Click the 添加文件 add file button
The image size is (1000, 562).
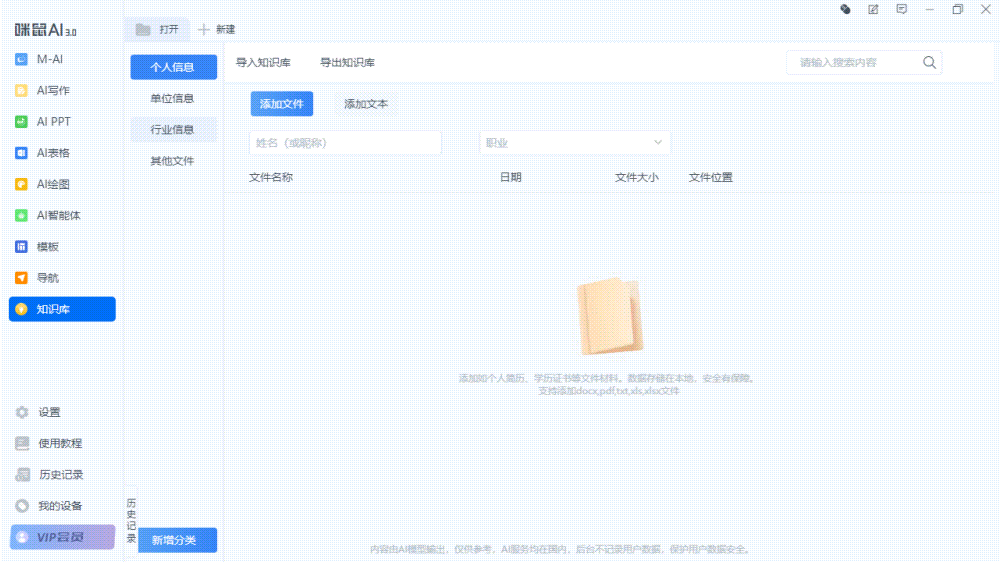[x=281, y=104]
